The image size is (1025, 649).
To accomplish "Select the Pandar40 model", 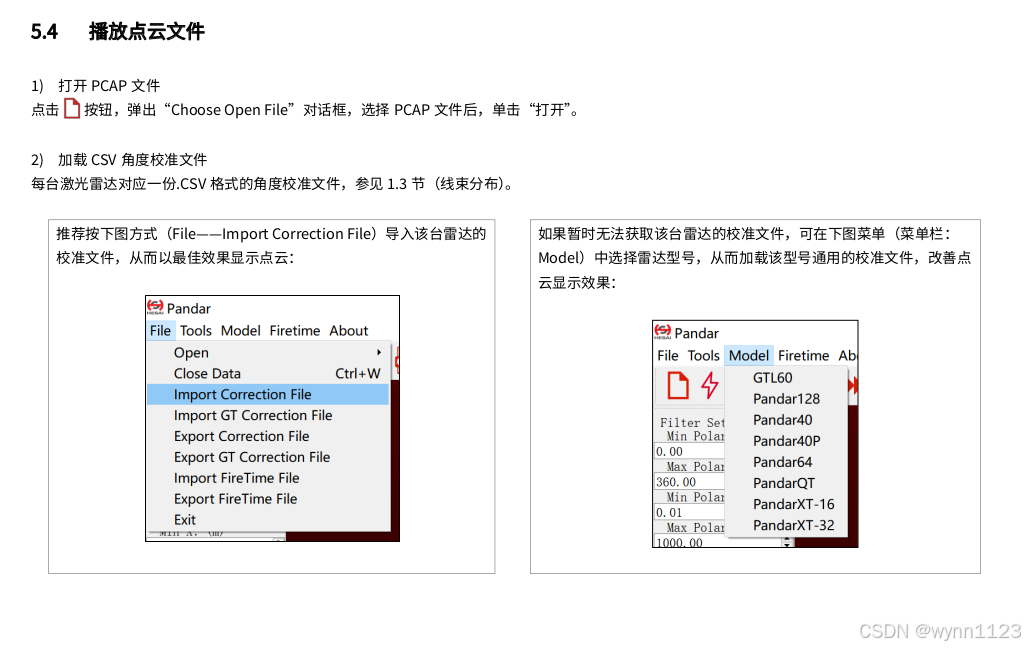I will (x=786, y=420).
